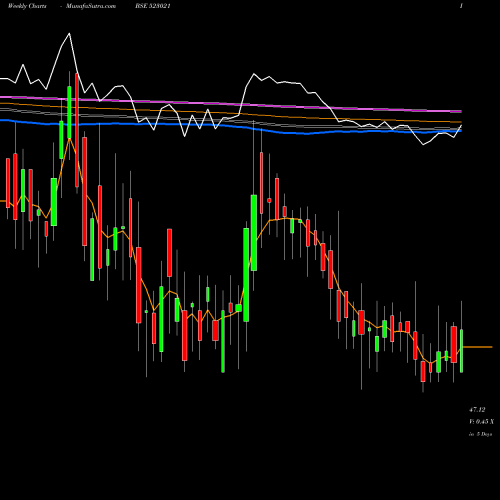Click the 'I' text at top right

click(461, 6)
